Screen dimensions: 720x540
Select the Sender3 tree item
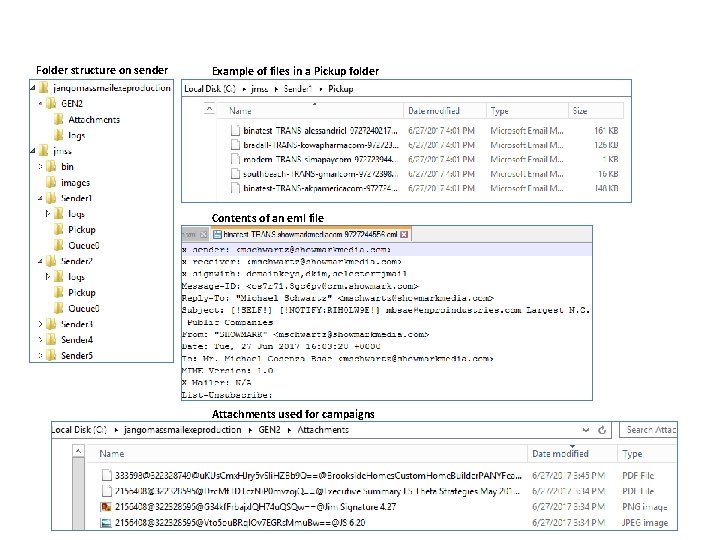(x=77, y=324)
